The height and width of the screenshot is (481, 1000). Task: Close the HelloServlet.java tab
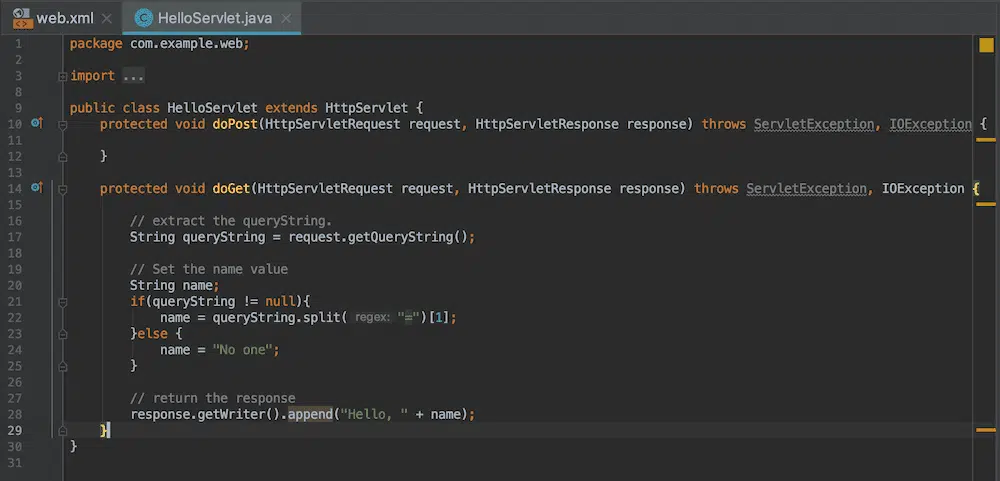click(x=285, y=18)
